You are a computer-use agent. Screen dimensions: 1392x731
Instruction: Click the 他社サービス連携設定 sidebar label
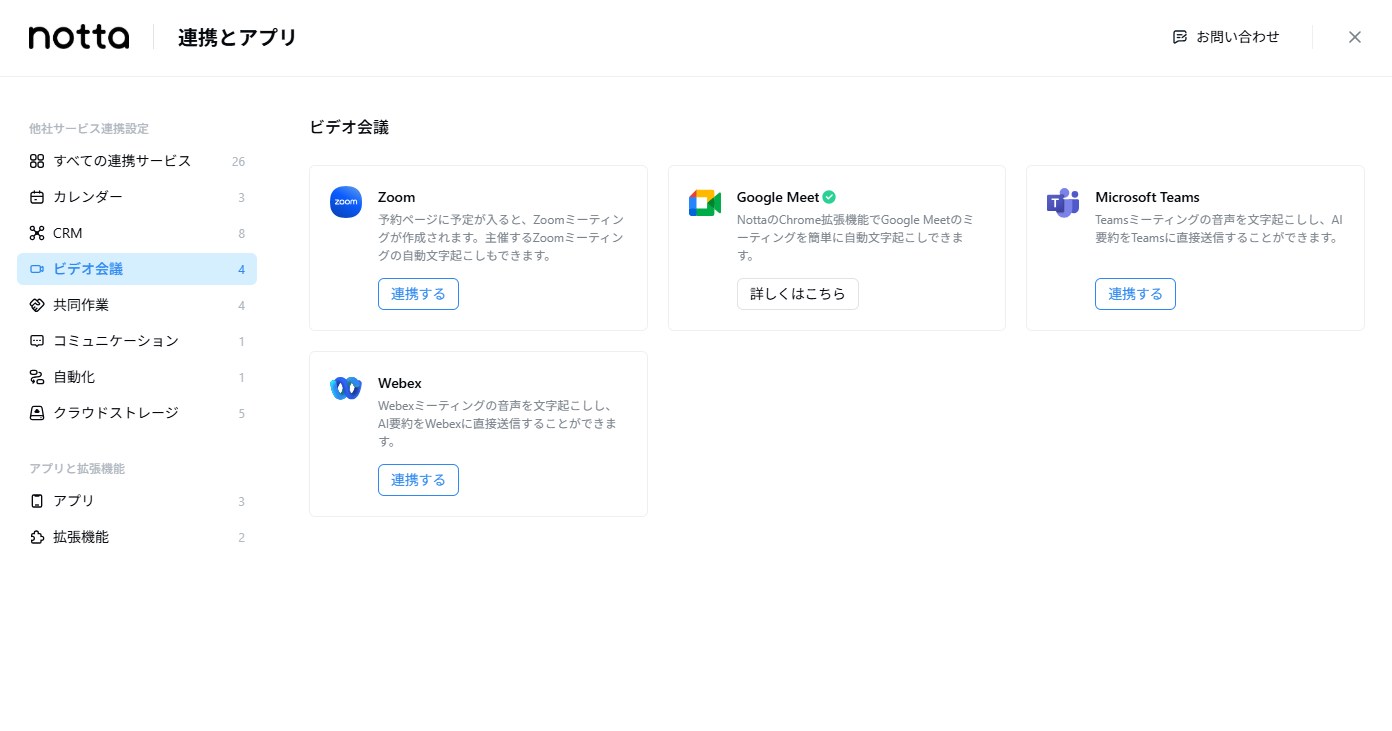(89, 128)
